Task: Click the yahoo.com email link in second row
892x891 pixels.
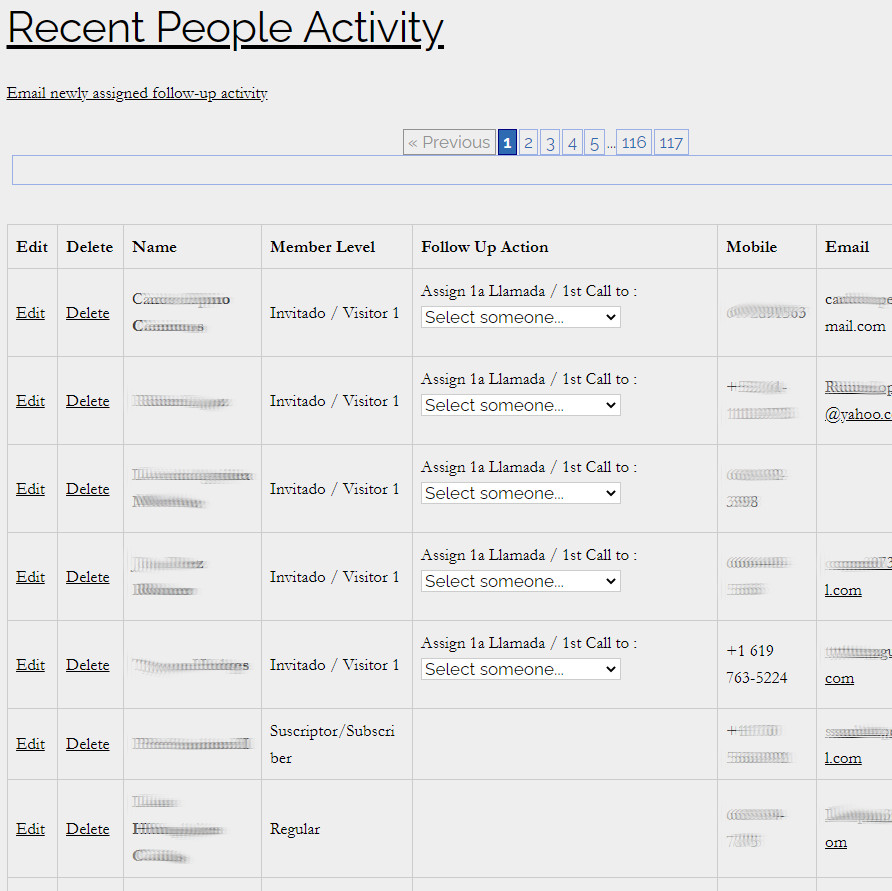Action: (857, 414)
